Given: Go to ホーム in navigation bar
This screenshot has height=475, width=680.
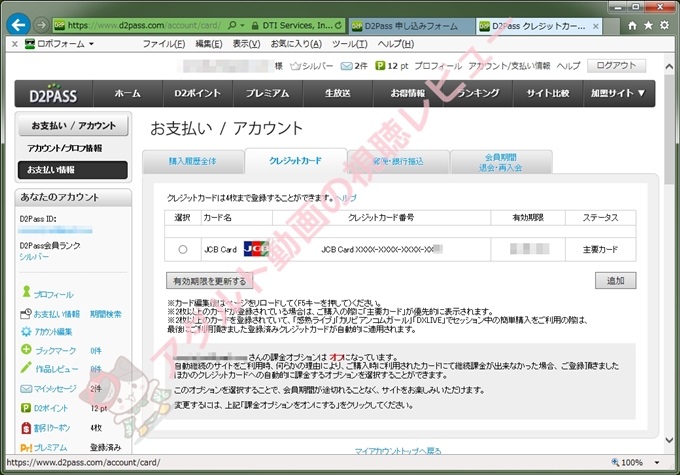Looking at the screenshot, I should click(128, 93).
